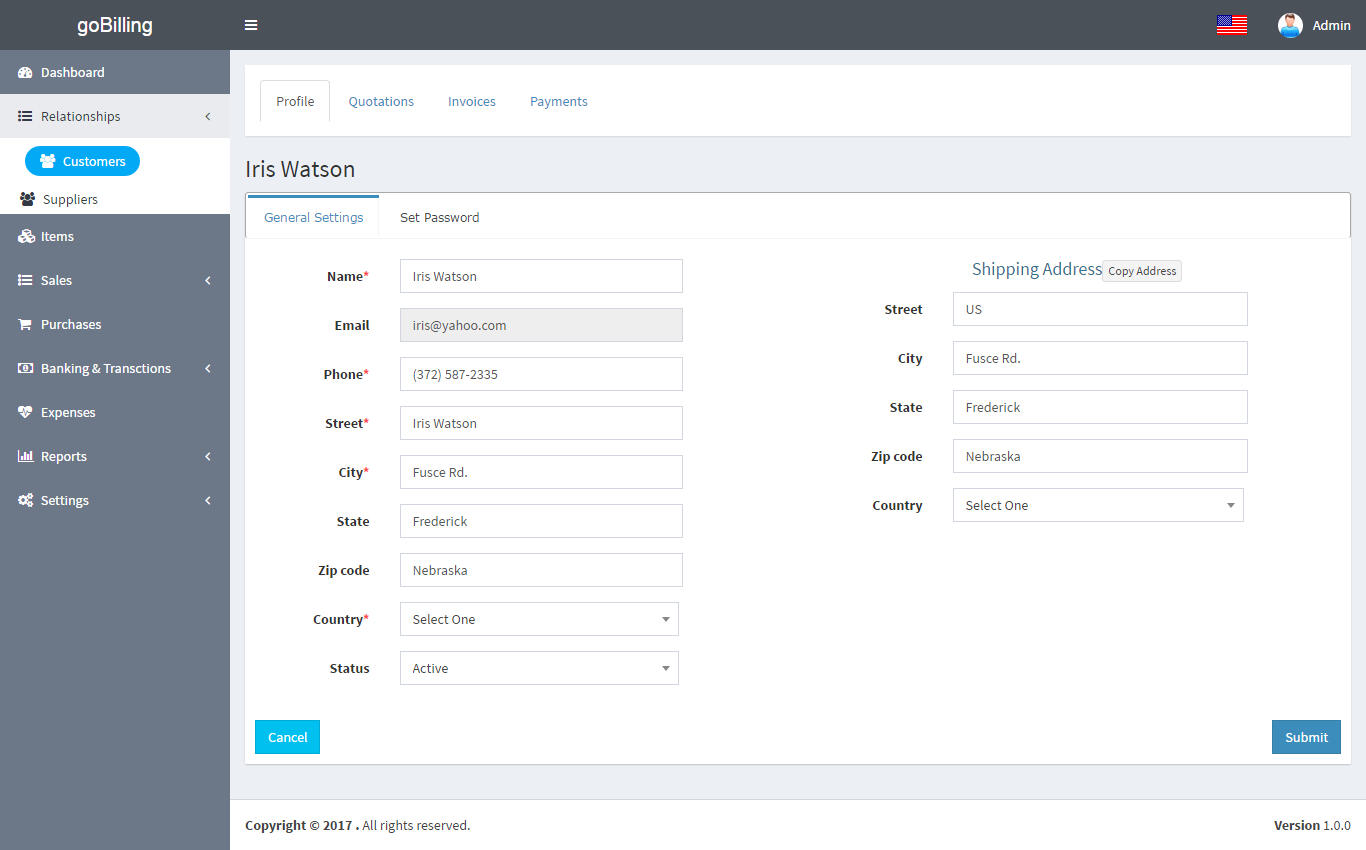Open the Items section
The width and height of the screenshot is (1366, 850).
pyautogui.click(x=57, y=236)
